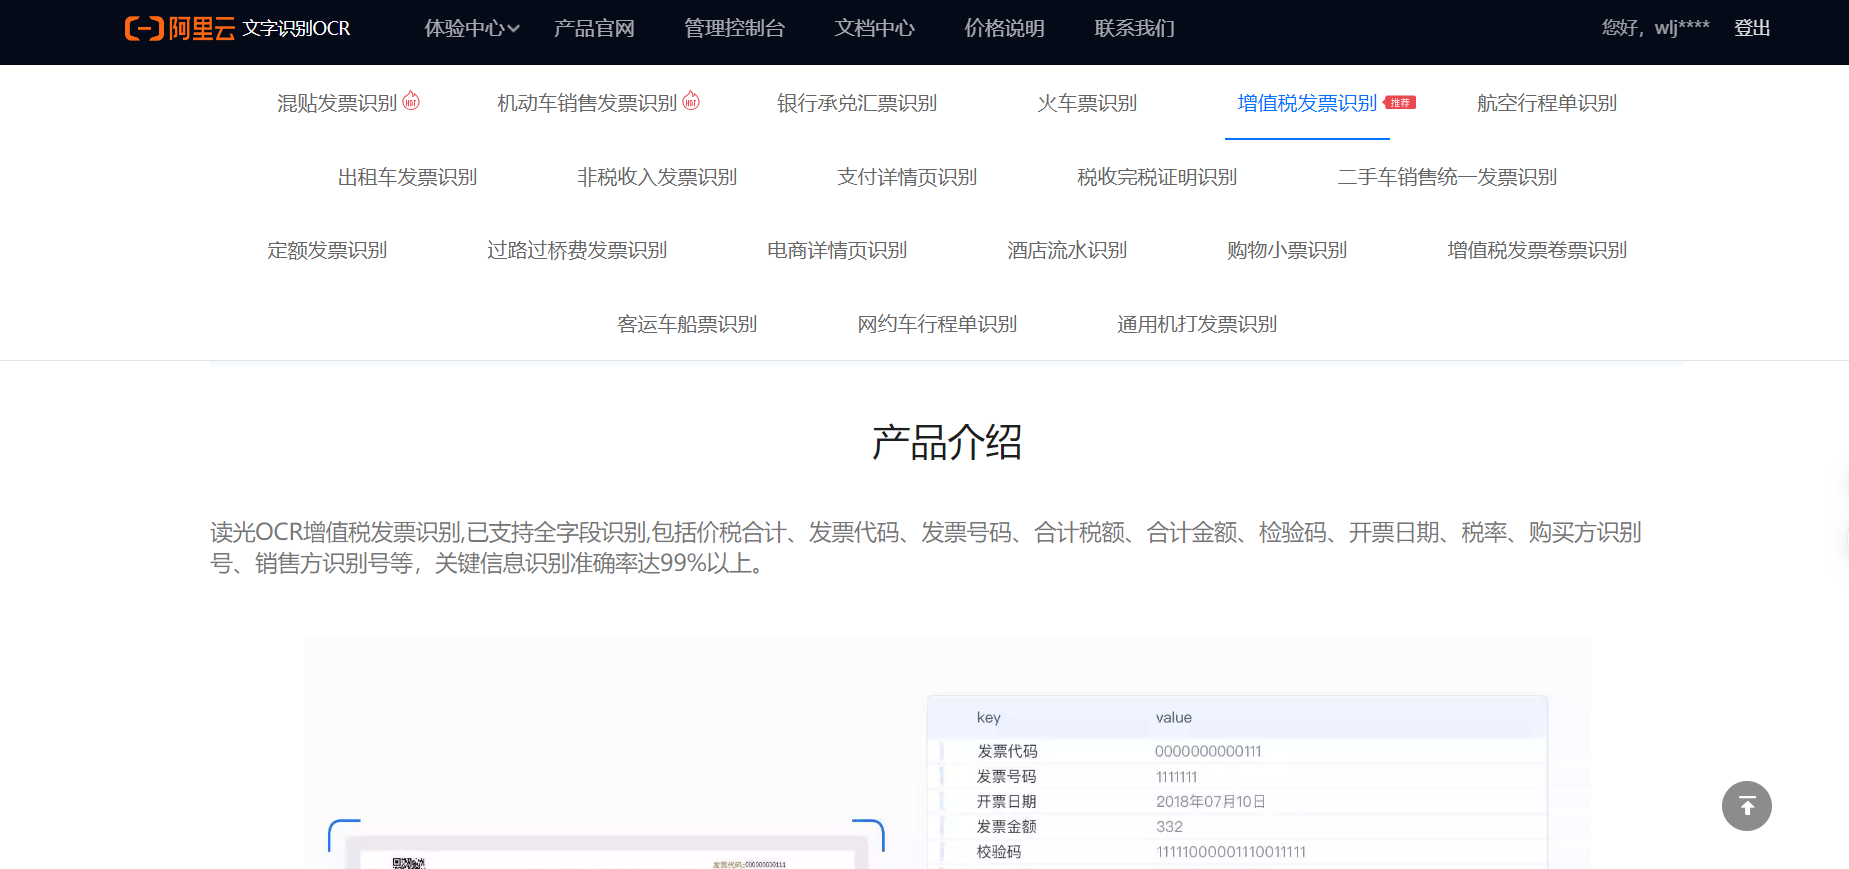This screenshot has height=869, width=1849.
Task: Click the 校验码 value 11111000001110011111
Action: [1231, 851]
